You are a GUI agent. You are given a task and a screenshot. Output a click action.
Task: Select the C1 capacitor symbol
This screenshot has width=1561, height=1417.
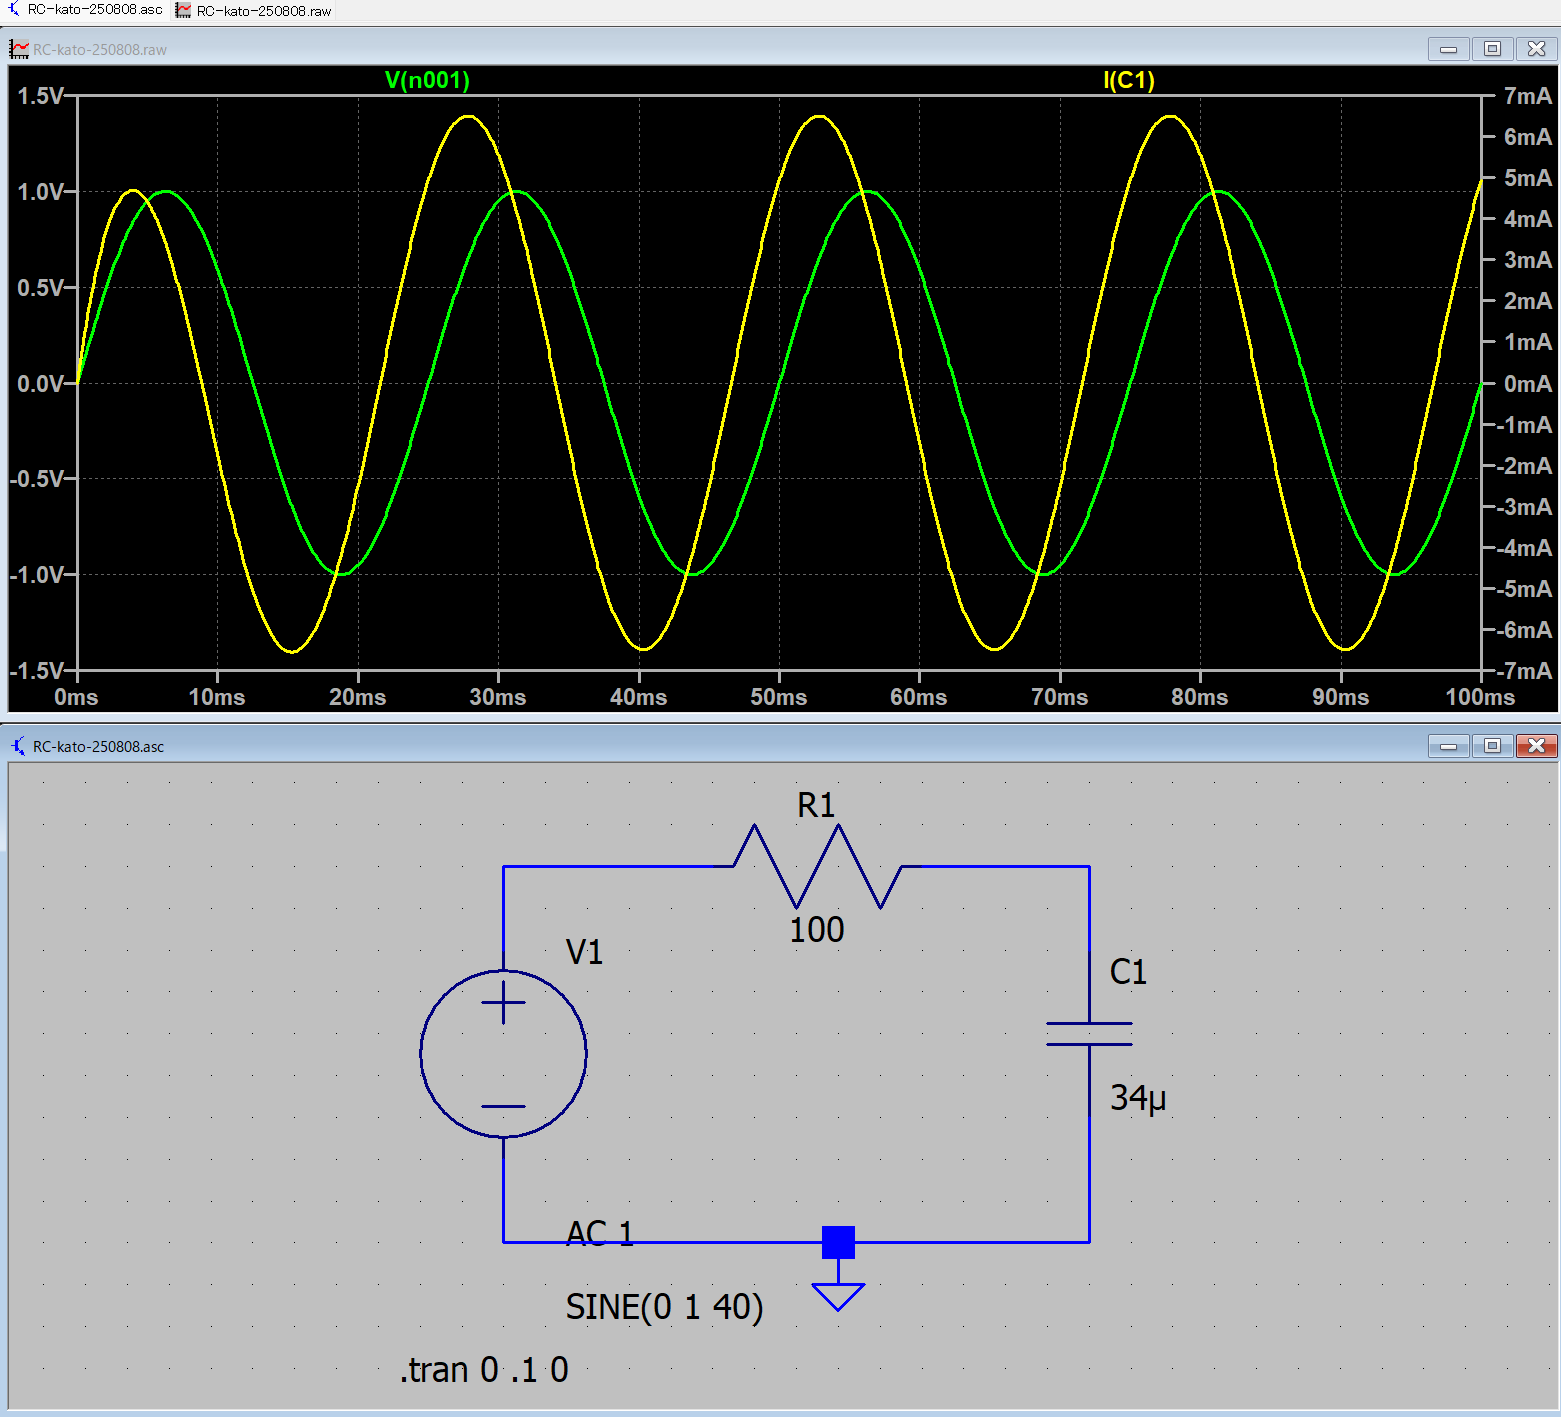tap(1089, 1034)
